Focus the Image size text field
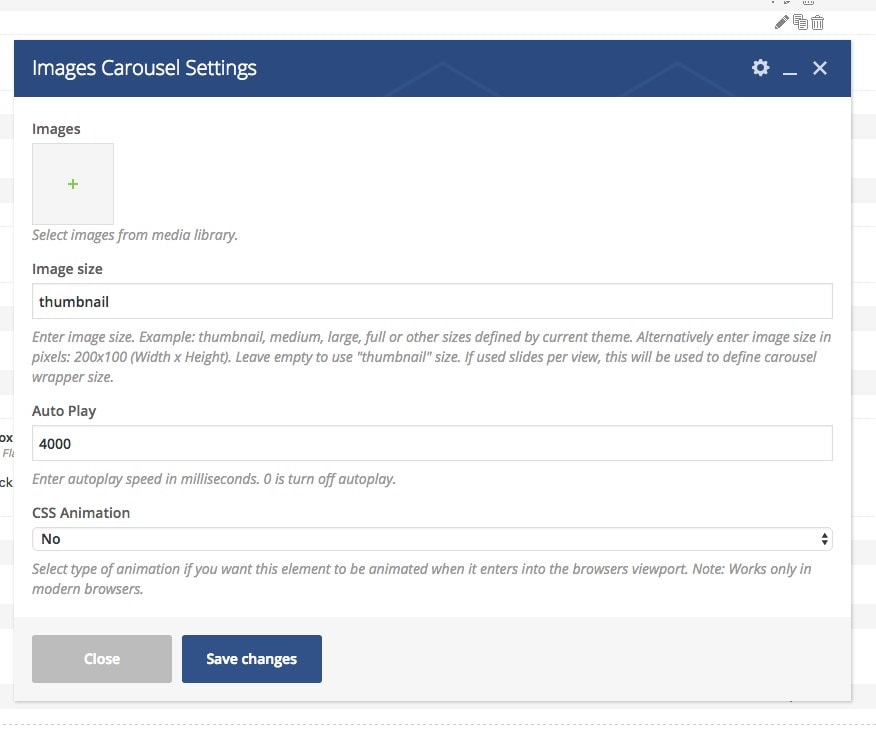The image size is (876, 736). (432, 301)
